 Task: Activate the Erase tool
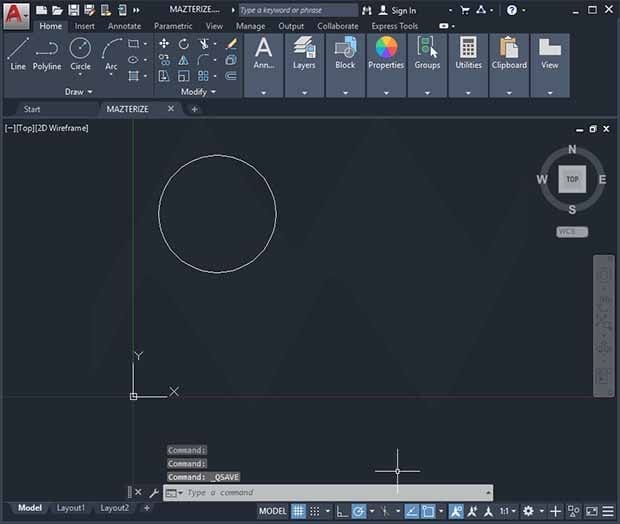tap(231, 44)
